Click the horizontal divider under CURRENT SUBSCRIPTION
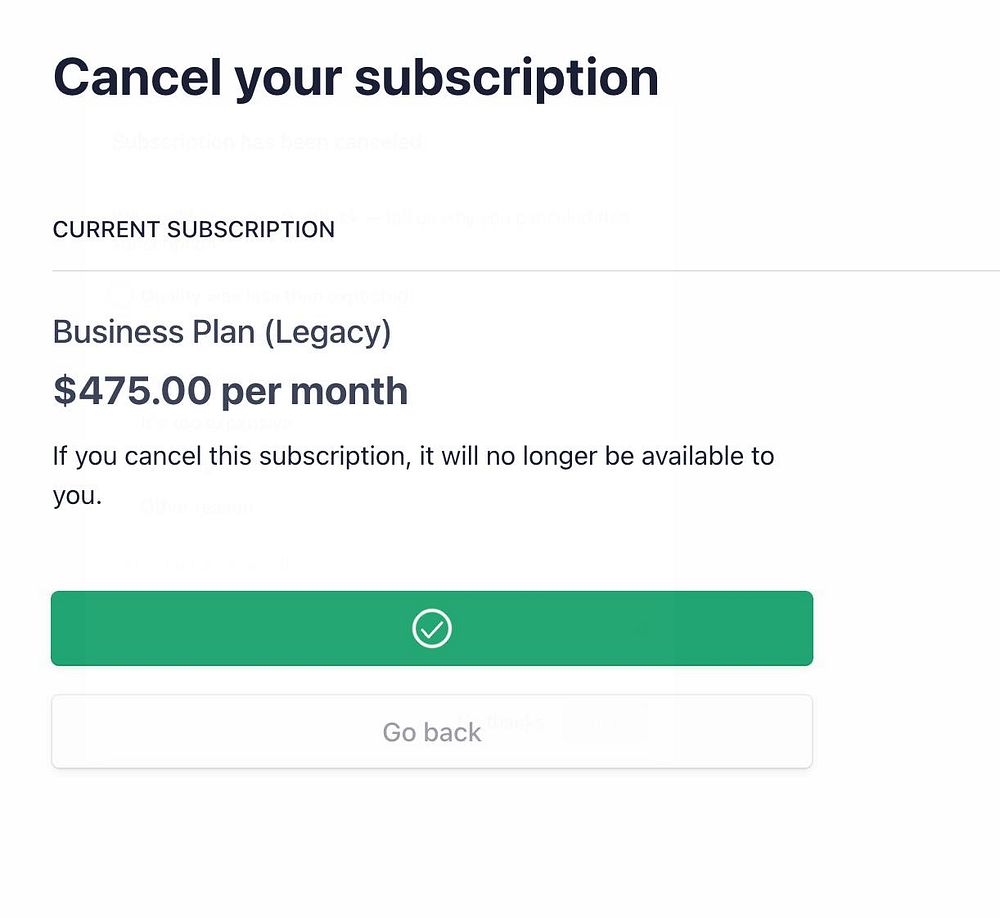The image size is (1000, 918). pos(526,270)
